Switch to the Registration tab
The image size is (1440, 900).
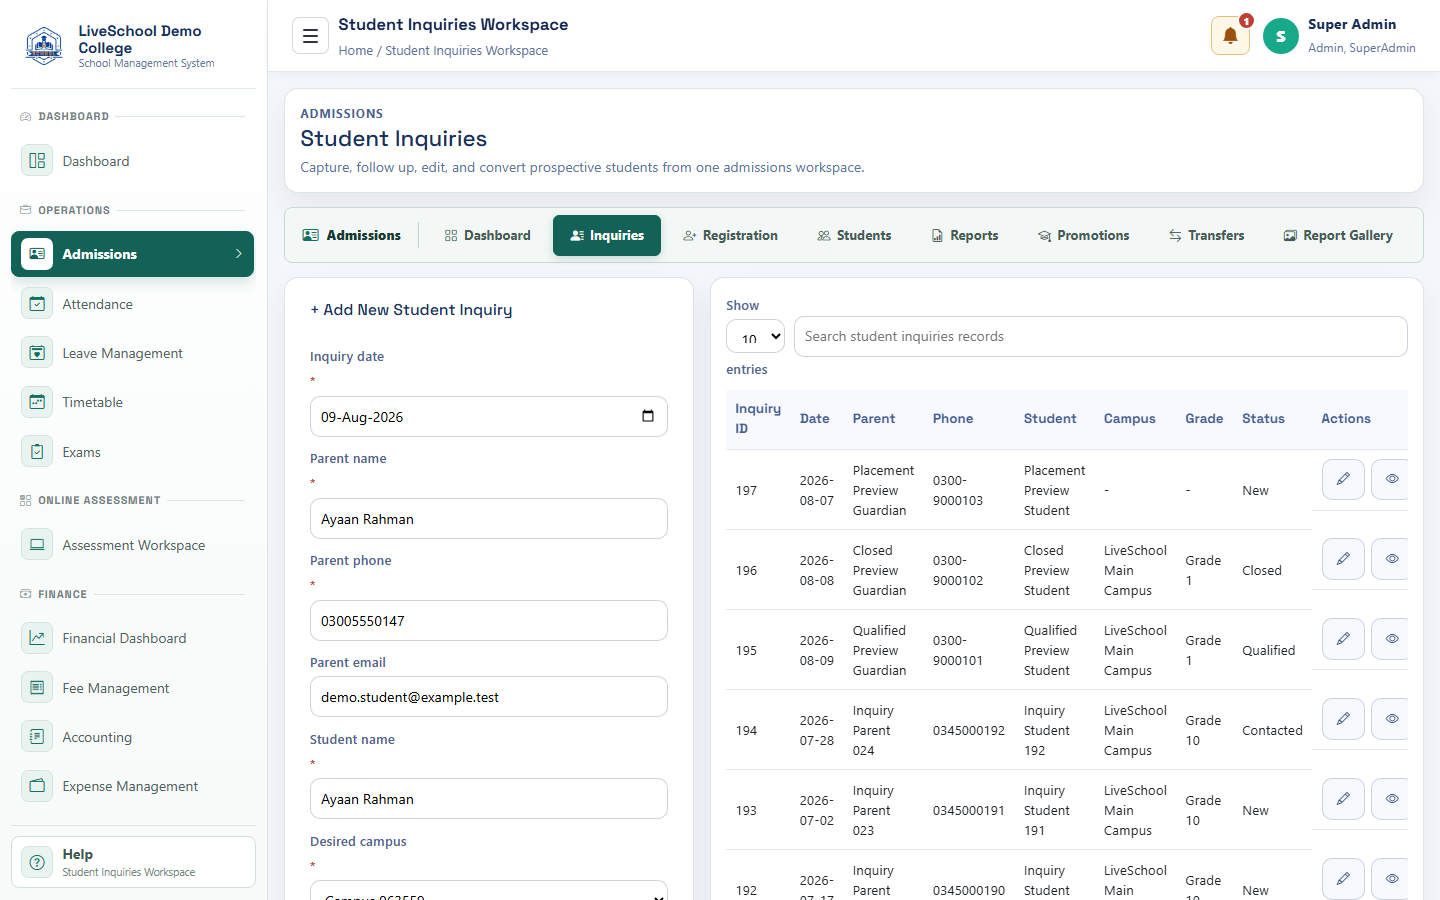click(x=730, y=235)
